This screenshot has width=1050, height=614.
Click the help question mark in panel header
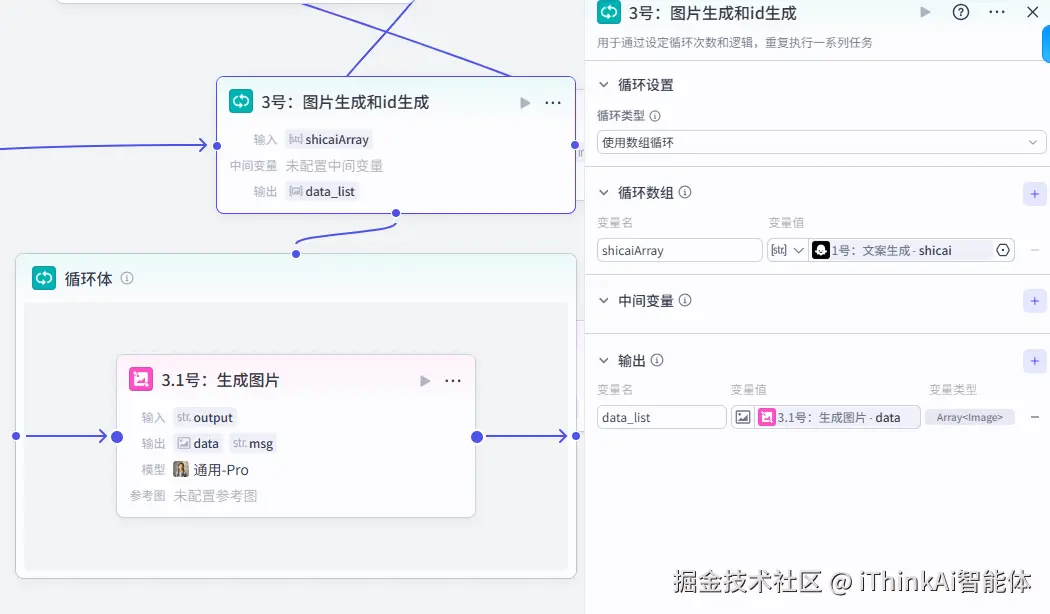pyautogui.click(x=959, y=12)
